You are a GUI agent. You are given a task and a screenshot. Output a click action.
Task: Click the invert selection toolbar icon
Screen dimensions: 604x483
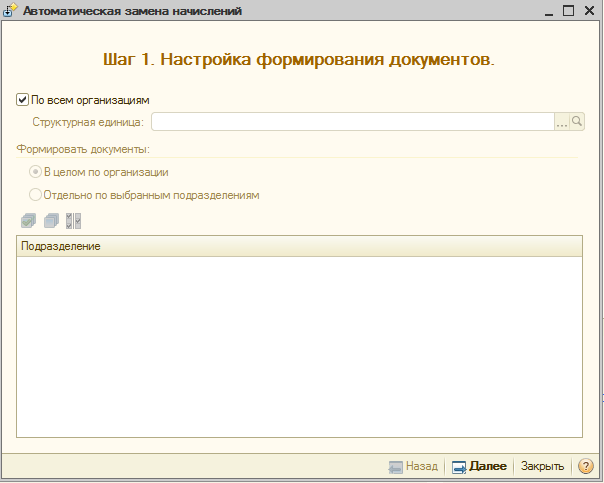tap(73, 221)
